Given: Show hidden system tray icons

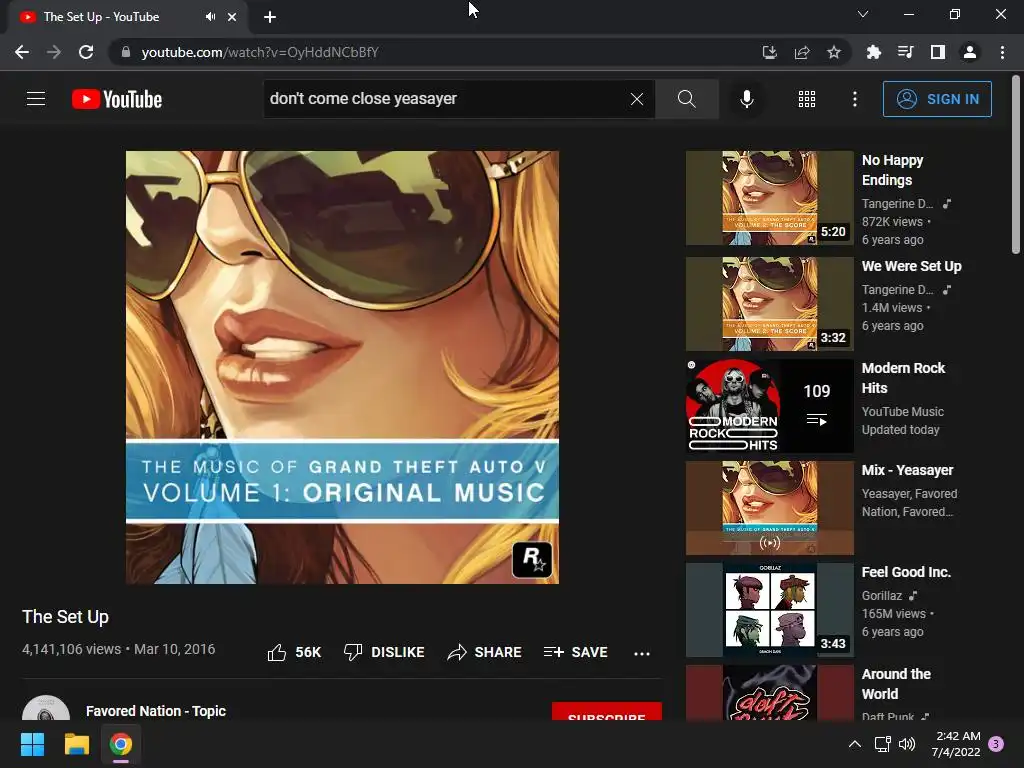Looking at the screenshot, I should pyautogui.click(x=854, y=744).
